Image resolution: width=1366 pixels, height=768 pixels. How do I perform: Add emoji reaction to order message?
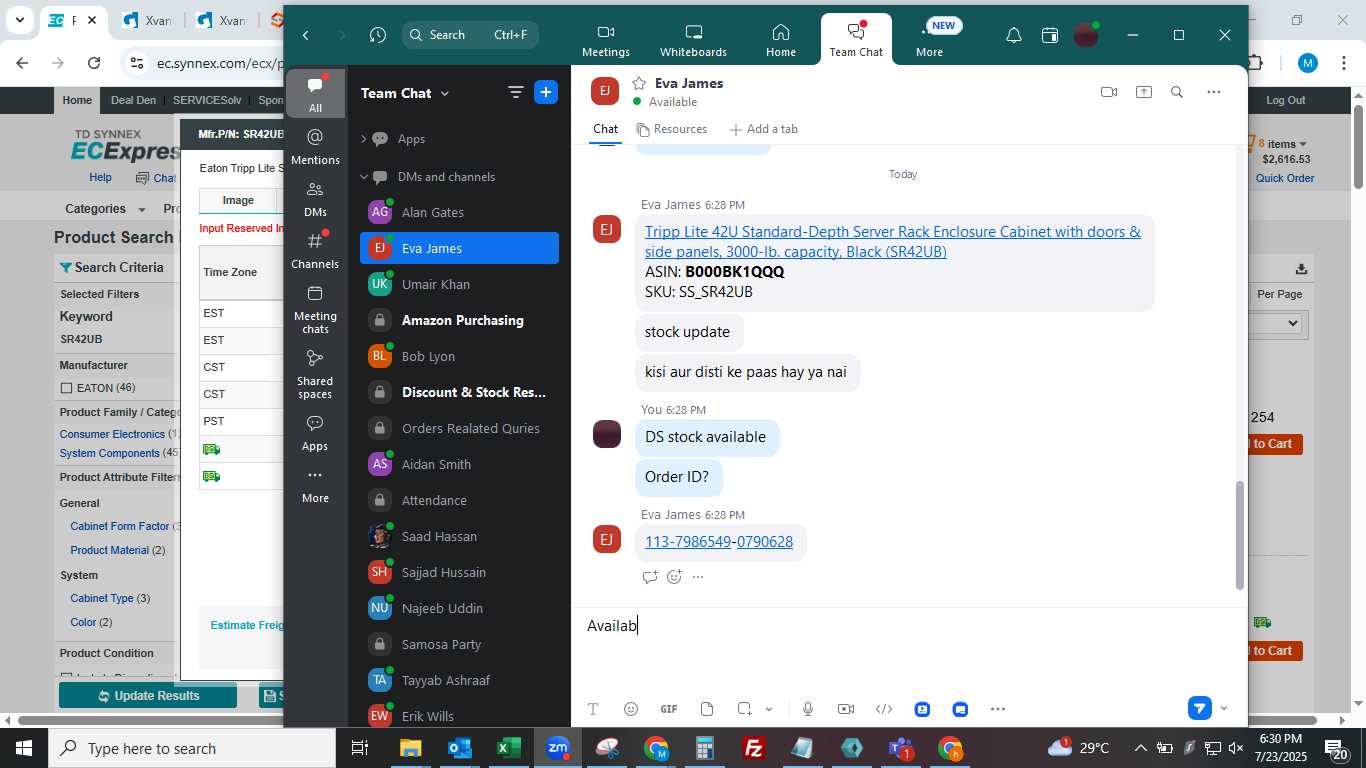[674, 576]
